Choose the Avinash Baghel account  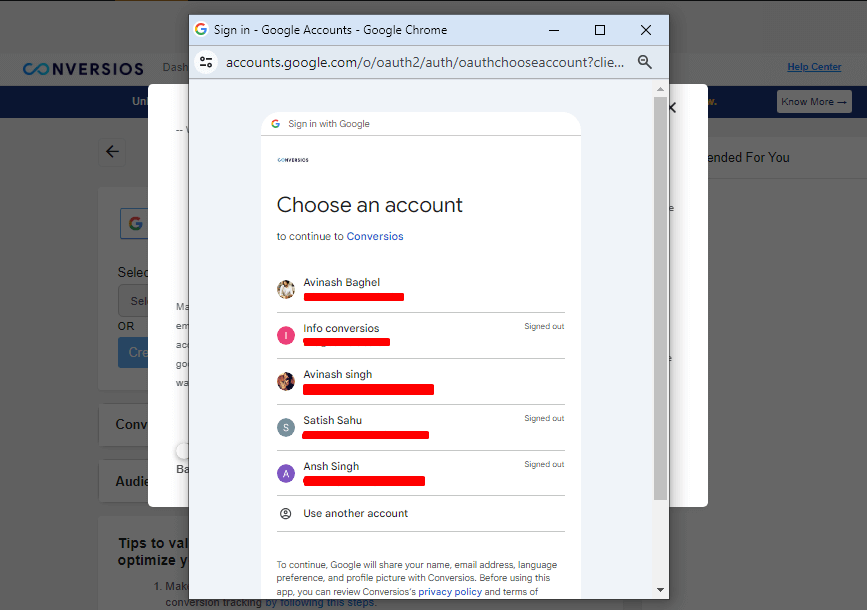click(421, 289)
